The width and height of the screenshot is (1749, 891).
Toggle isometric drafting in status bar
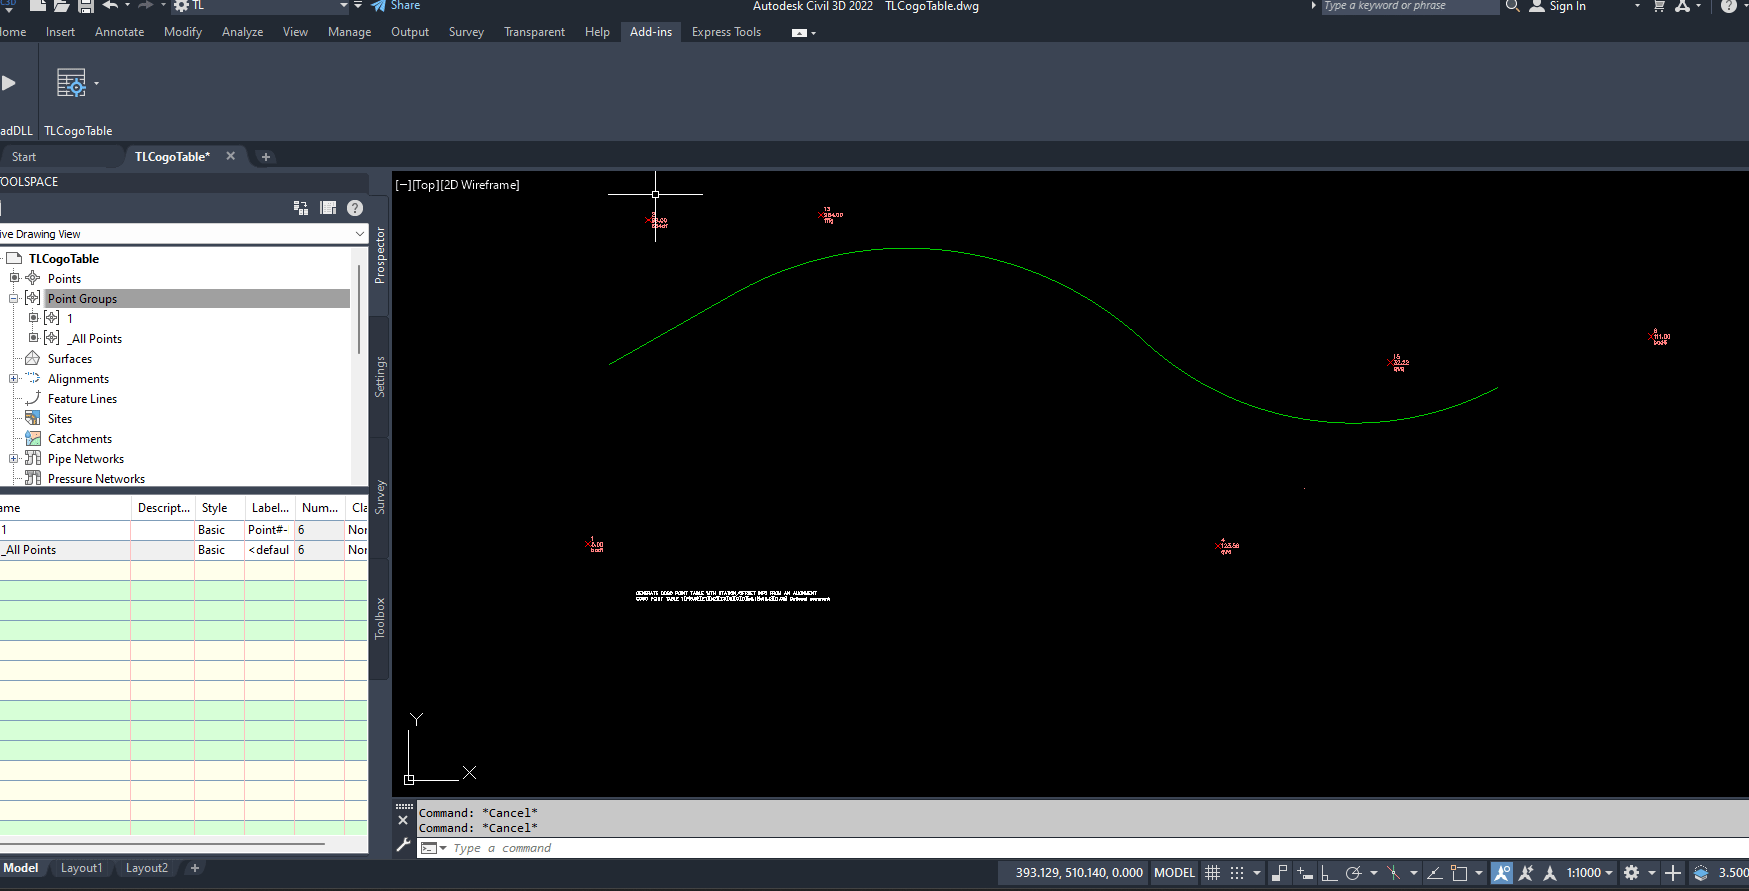[x=1394, y=873]
